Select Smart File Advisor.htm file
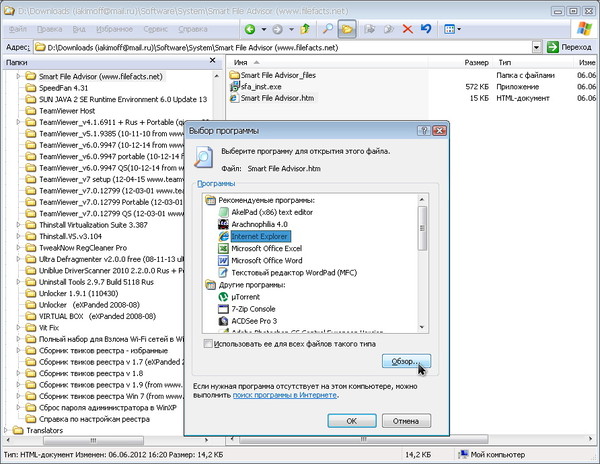600x464 pixels. [x=277, y=98]
